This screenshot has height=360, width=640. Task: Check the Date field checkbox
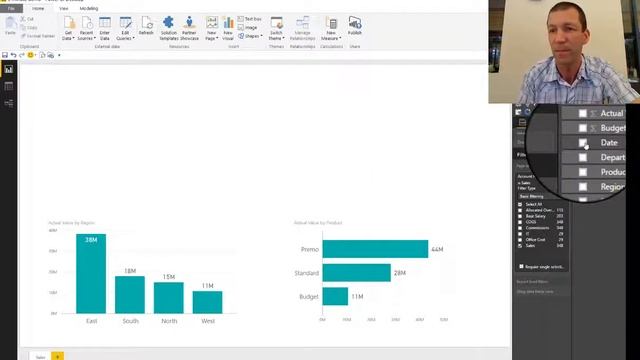[x=582, y=142]
